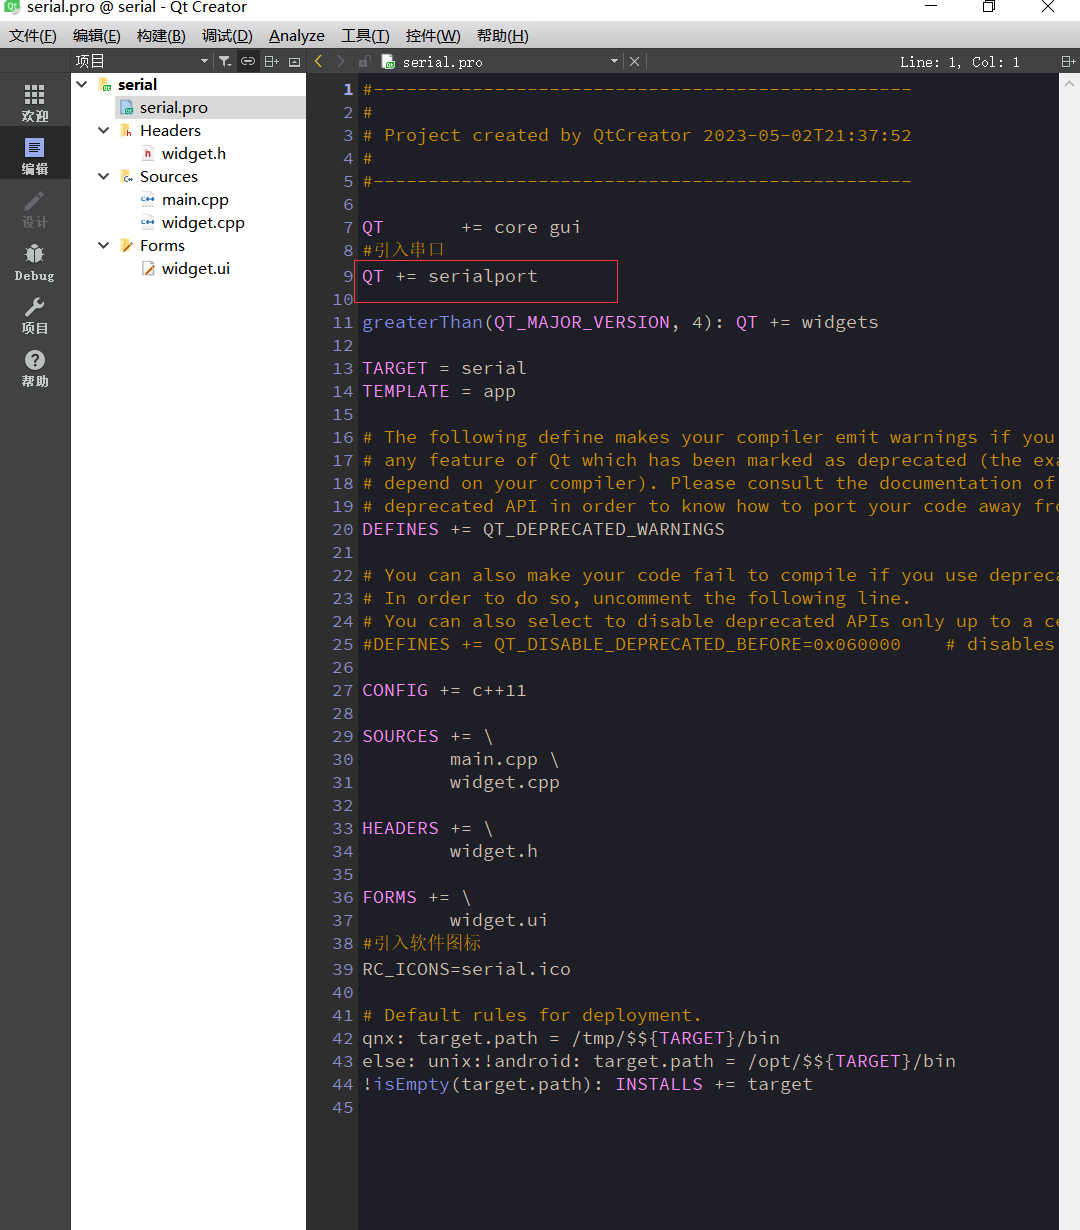
Task: Open the Analyze menu
Action: click(x=297, y=36)
